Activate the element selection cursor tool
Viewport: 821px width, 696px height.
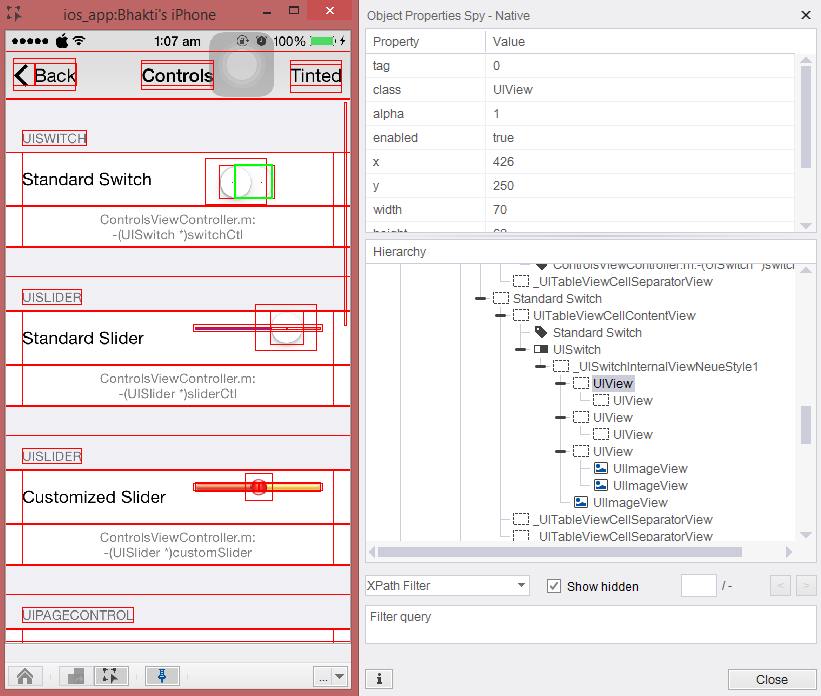click(111, 676)
